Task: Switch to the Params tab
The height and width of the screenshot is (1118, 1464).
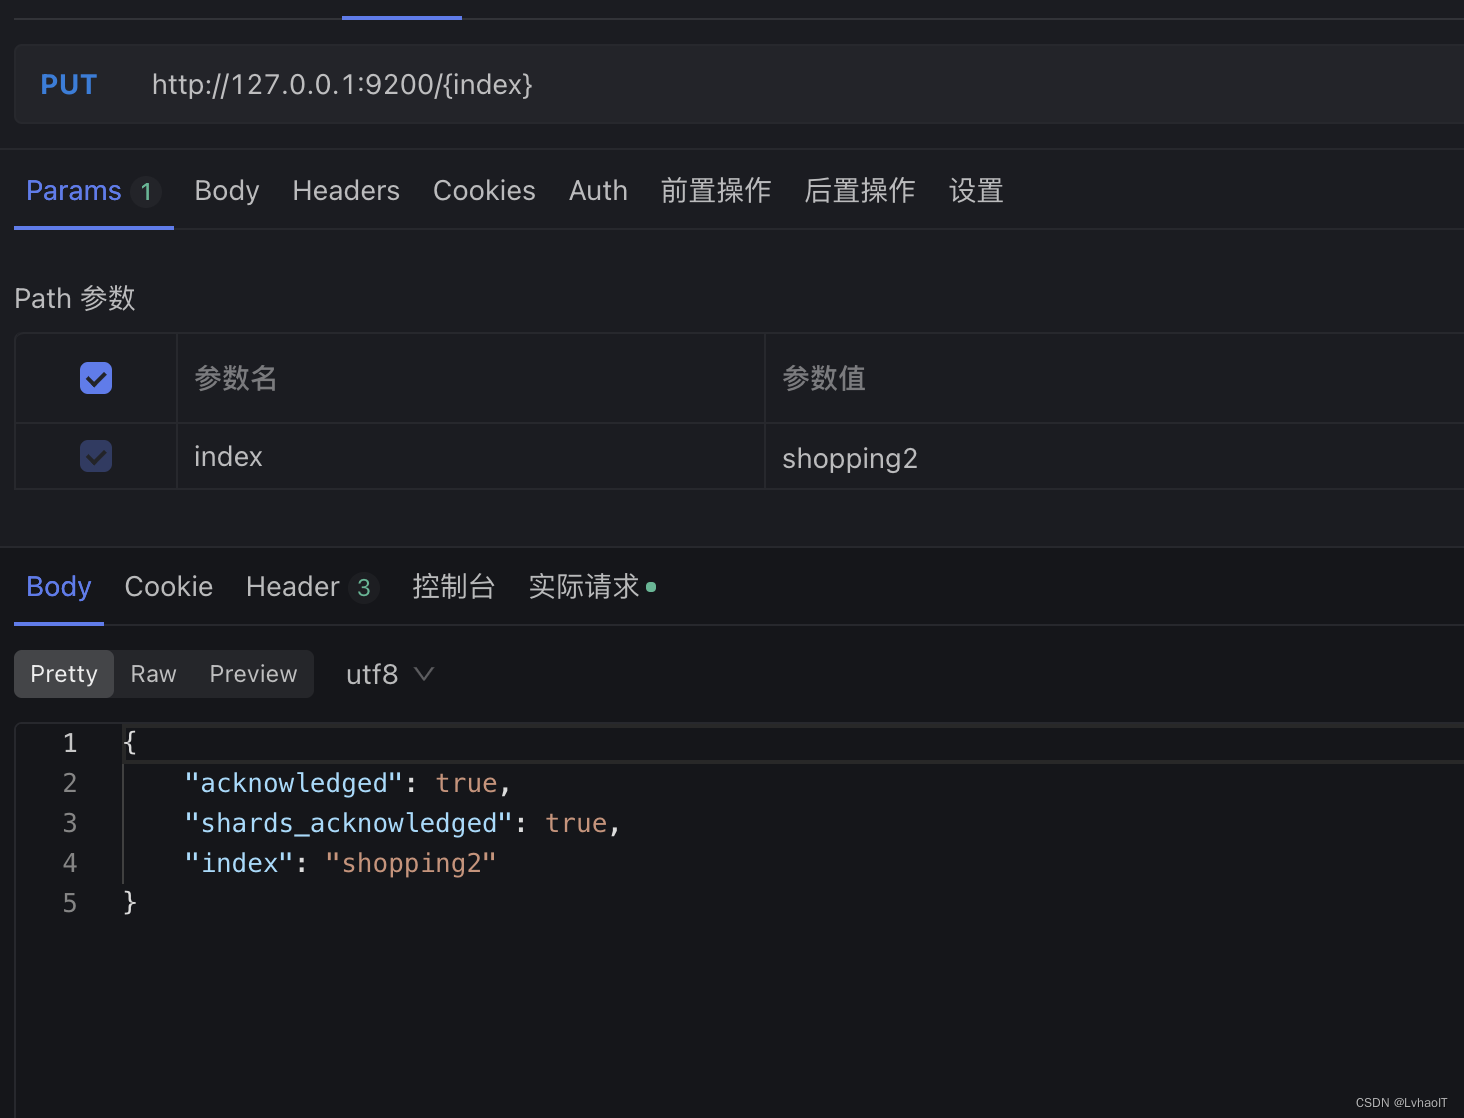Action: 93,190
